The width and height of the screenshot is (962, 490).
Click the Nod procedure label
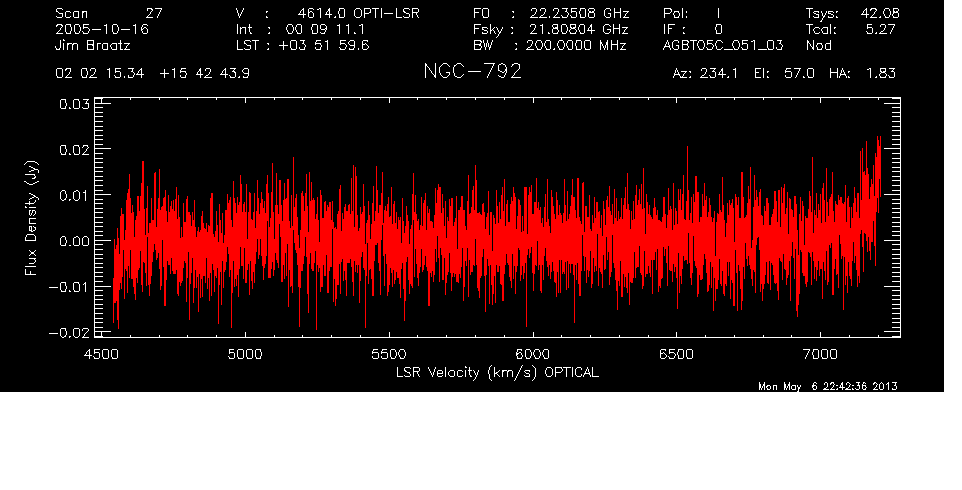pyautogui.click(x=819, y=45)
